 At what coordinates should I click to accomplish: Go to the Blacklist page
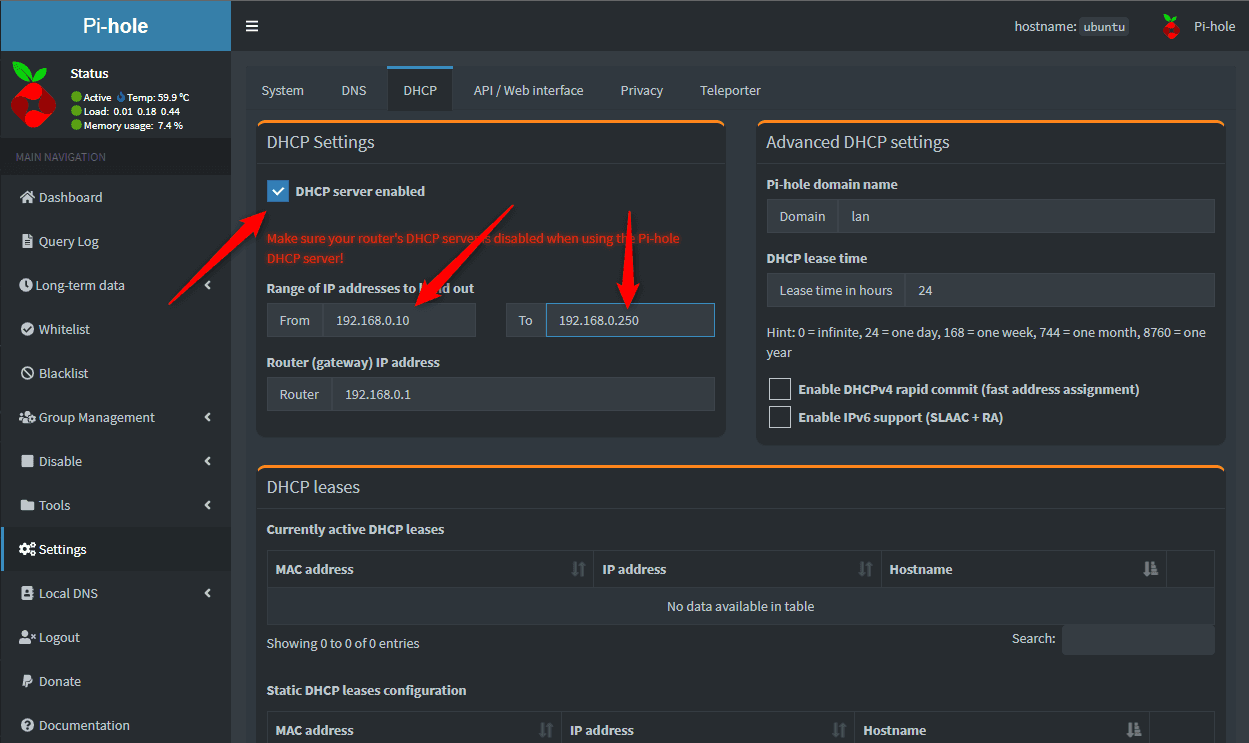(x=116, y=373)
